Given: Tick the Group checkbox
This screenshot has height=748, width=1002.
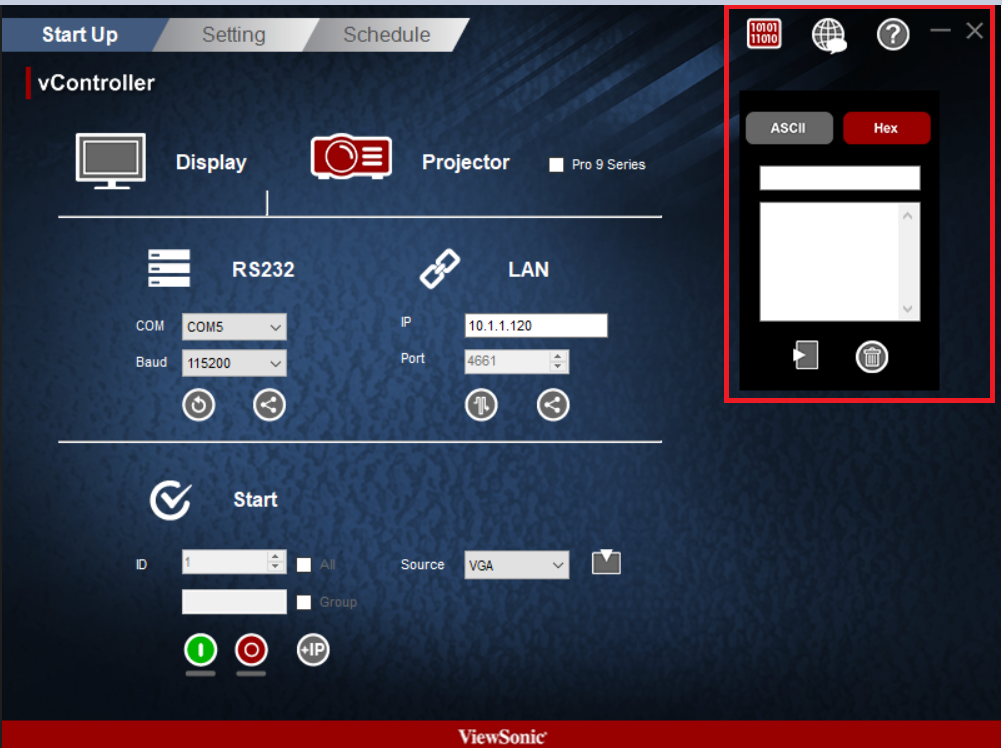Looking at the screenshot, I should [x=304, y=602].
